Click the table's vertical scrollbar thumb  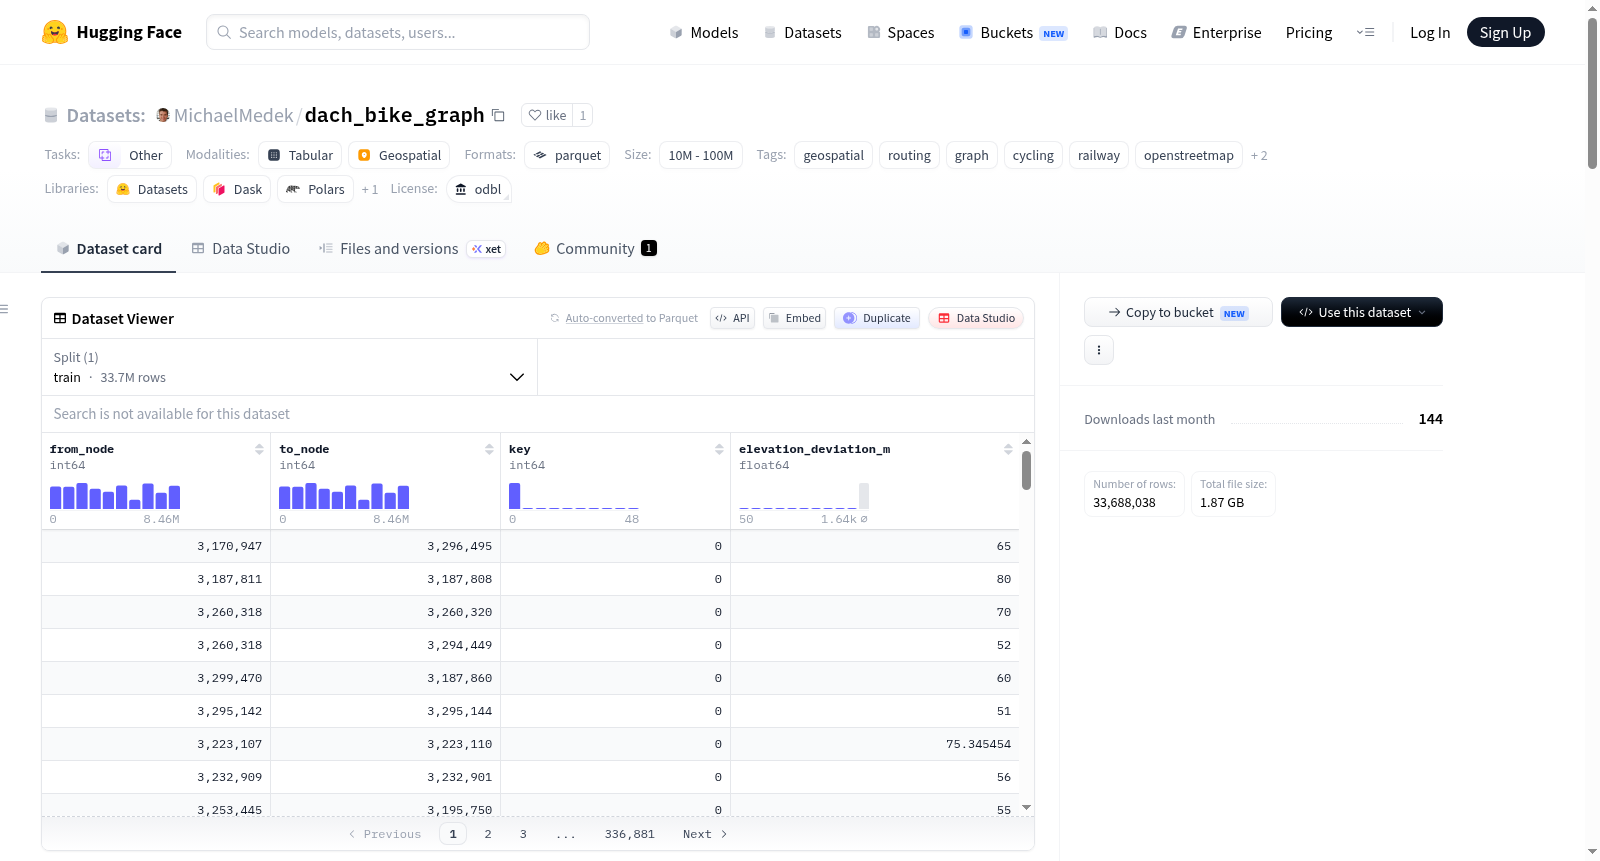click(1026, 470)
